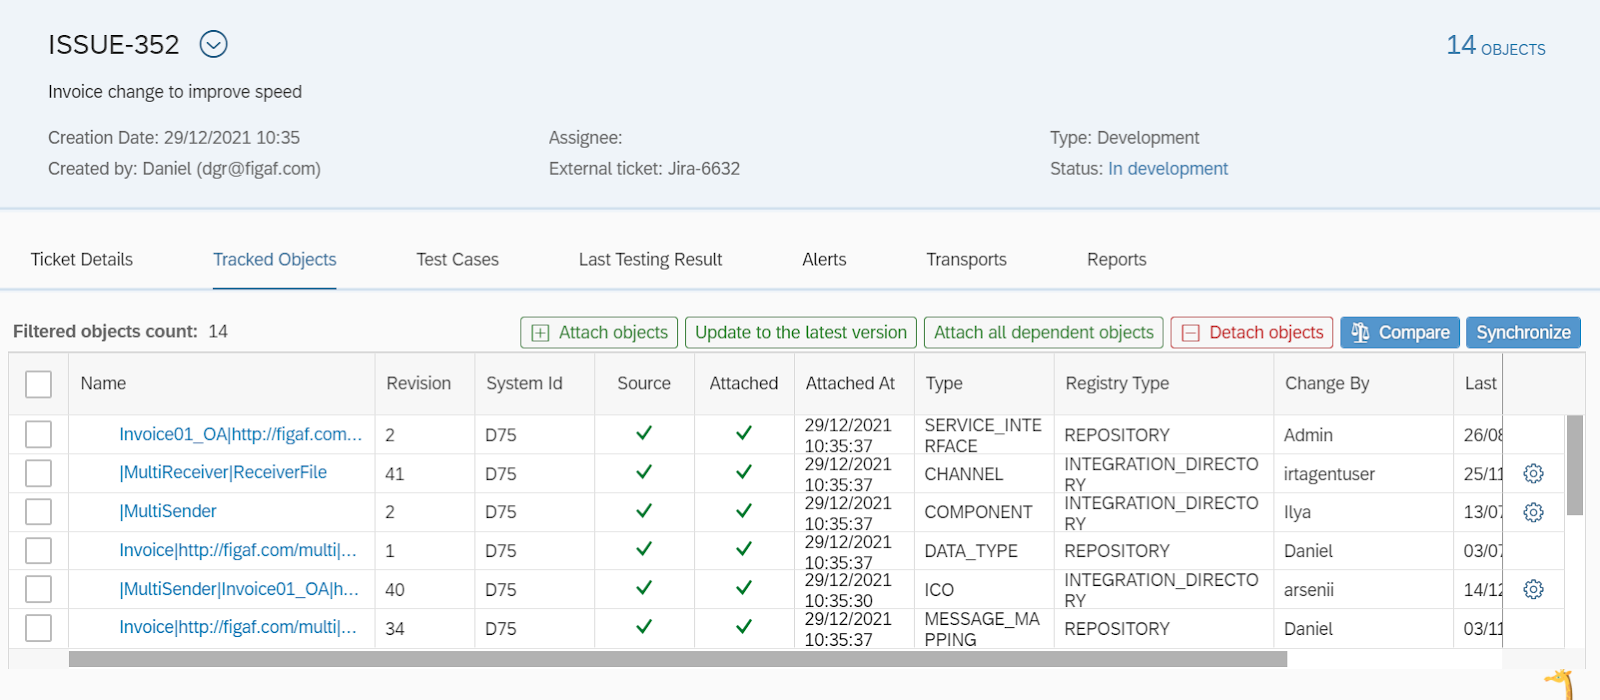Click the Synchronize button
This screenshot has width=1600, height=700.
click(1523, 332)
